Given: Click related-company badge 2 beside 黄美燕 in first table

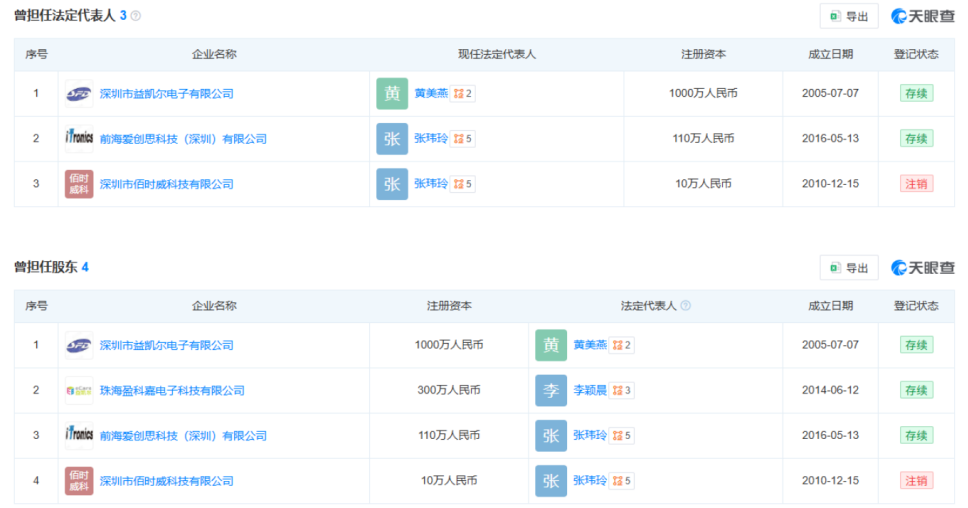Looking at the screenshot, I should pos(462,93).
